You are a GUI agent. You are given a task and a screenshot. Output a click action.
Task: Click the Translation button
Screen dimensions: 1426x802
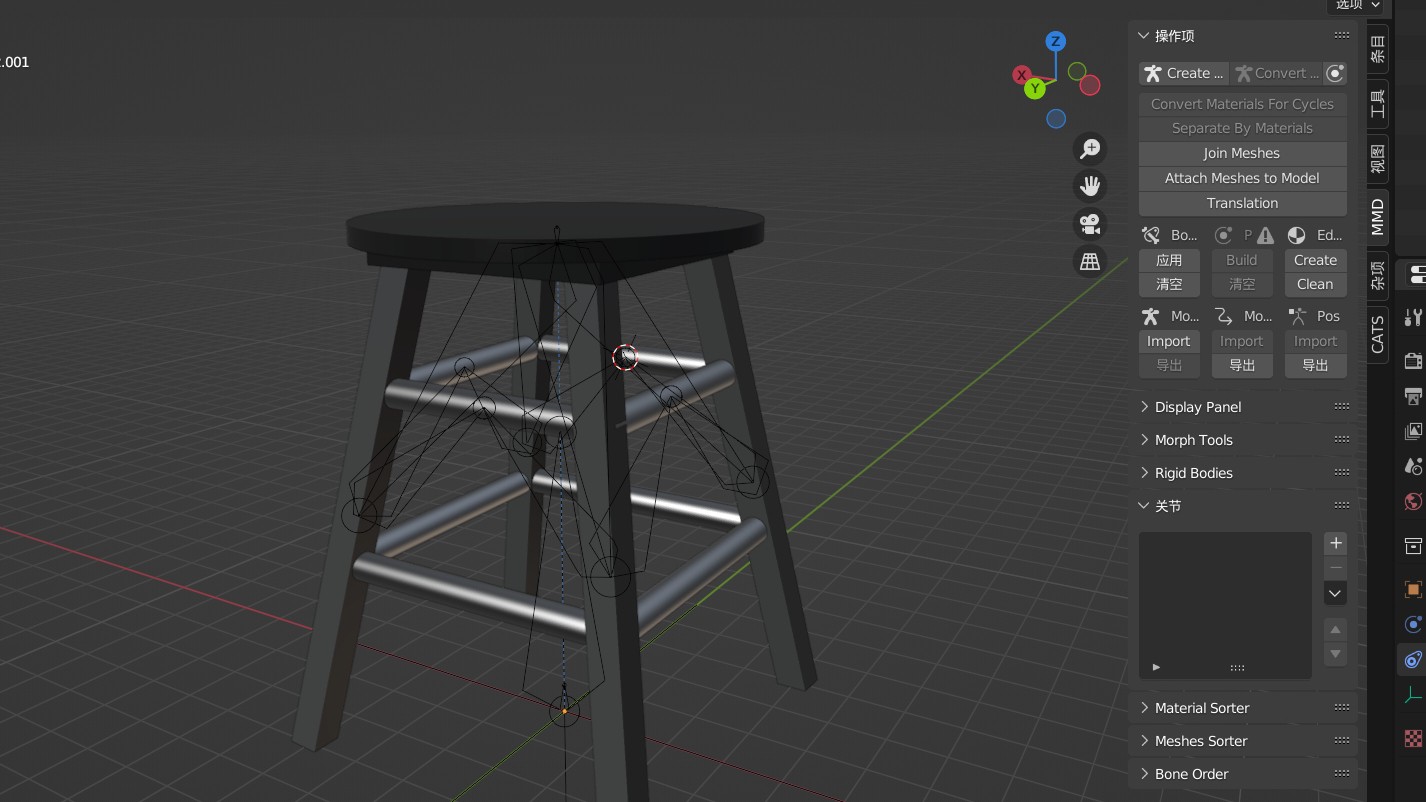1242,203
